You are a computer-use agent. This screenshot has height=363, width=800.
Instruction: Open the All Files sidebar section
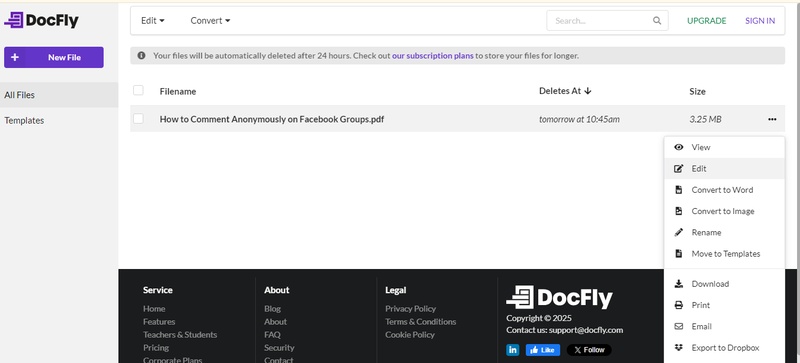pos(59,95)
